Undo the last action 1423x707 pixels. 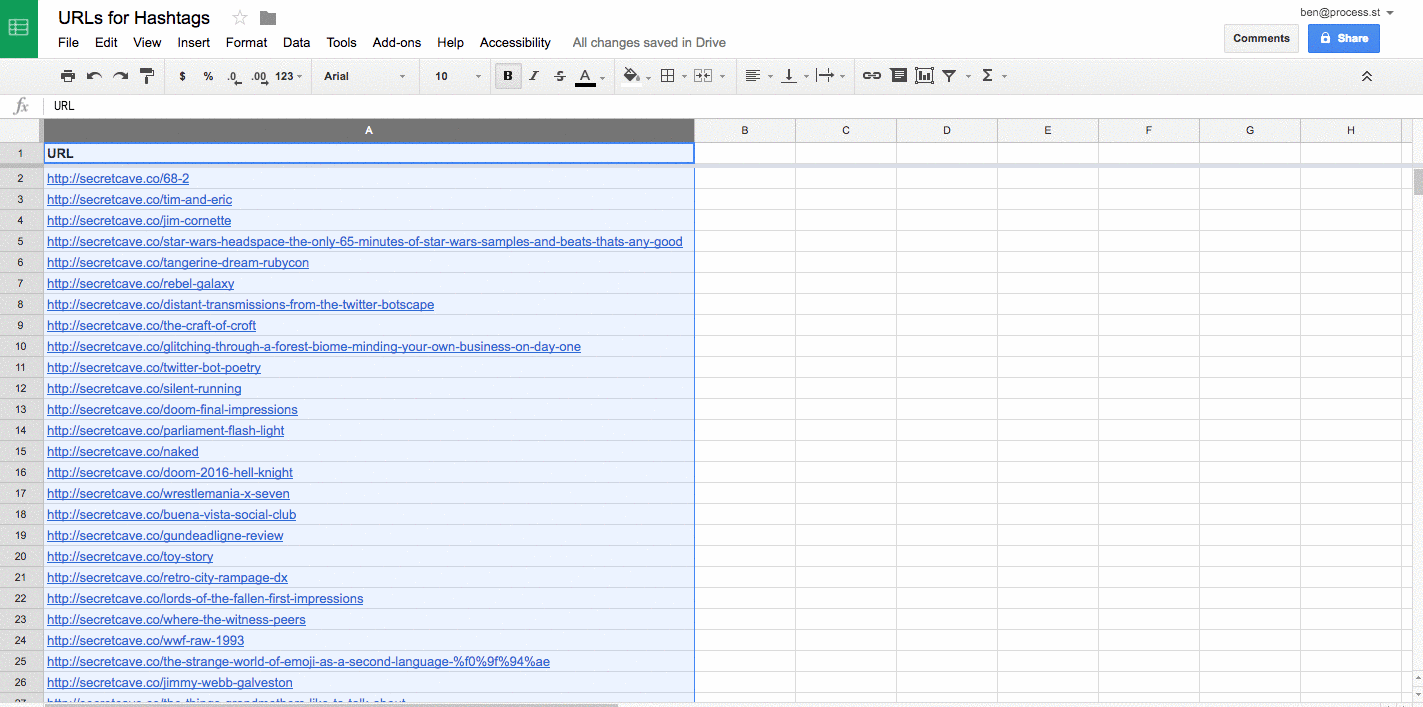pyautogui.click(x=94, y=76)
